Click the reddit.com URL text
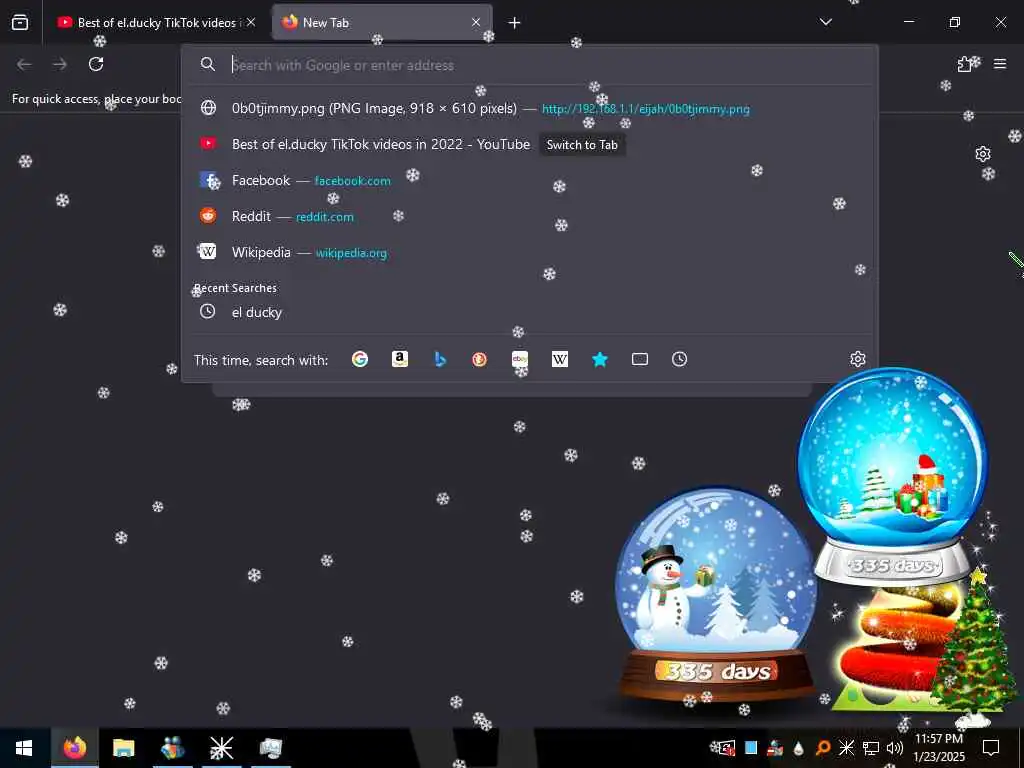Screen dimensions: 1024x768 click(x=325, y=217)
